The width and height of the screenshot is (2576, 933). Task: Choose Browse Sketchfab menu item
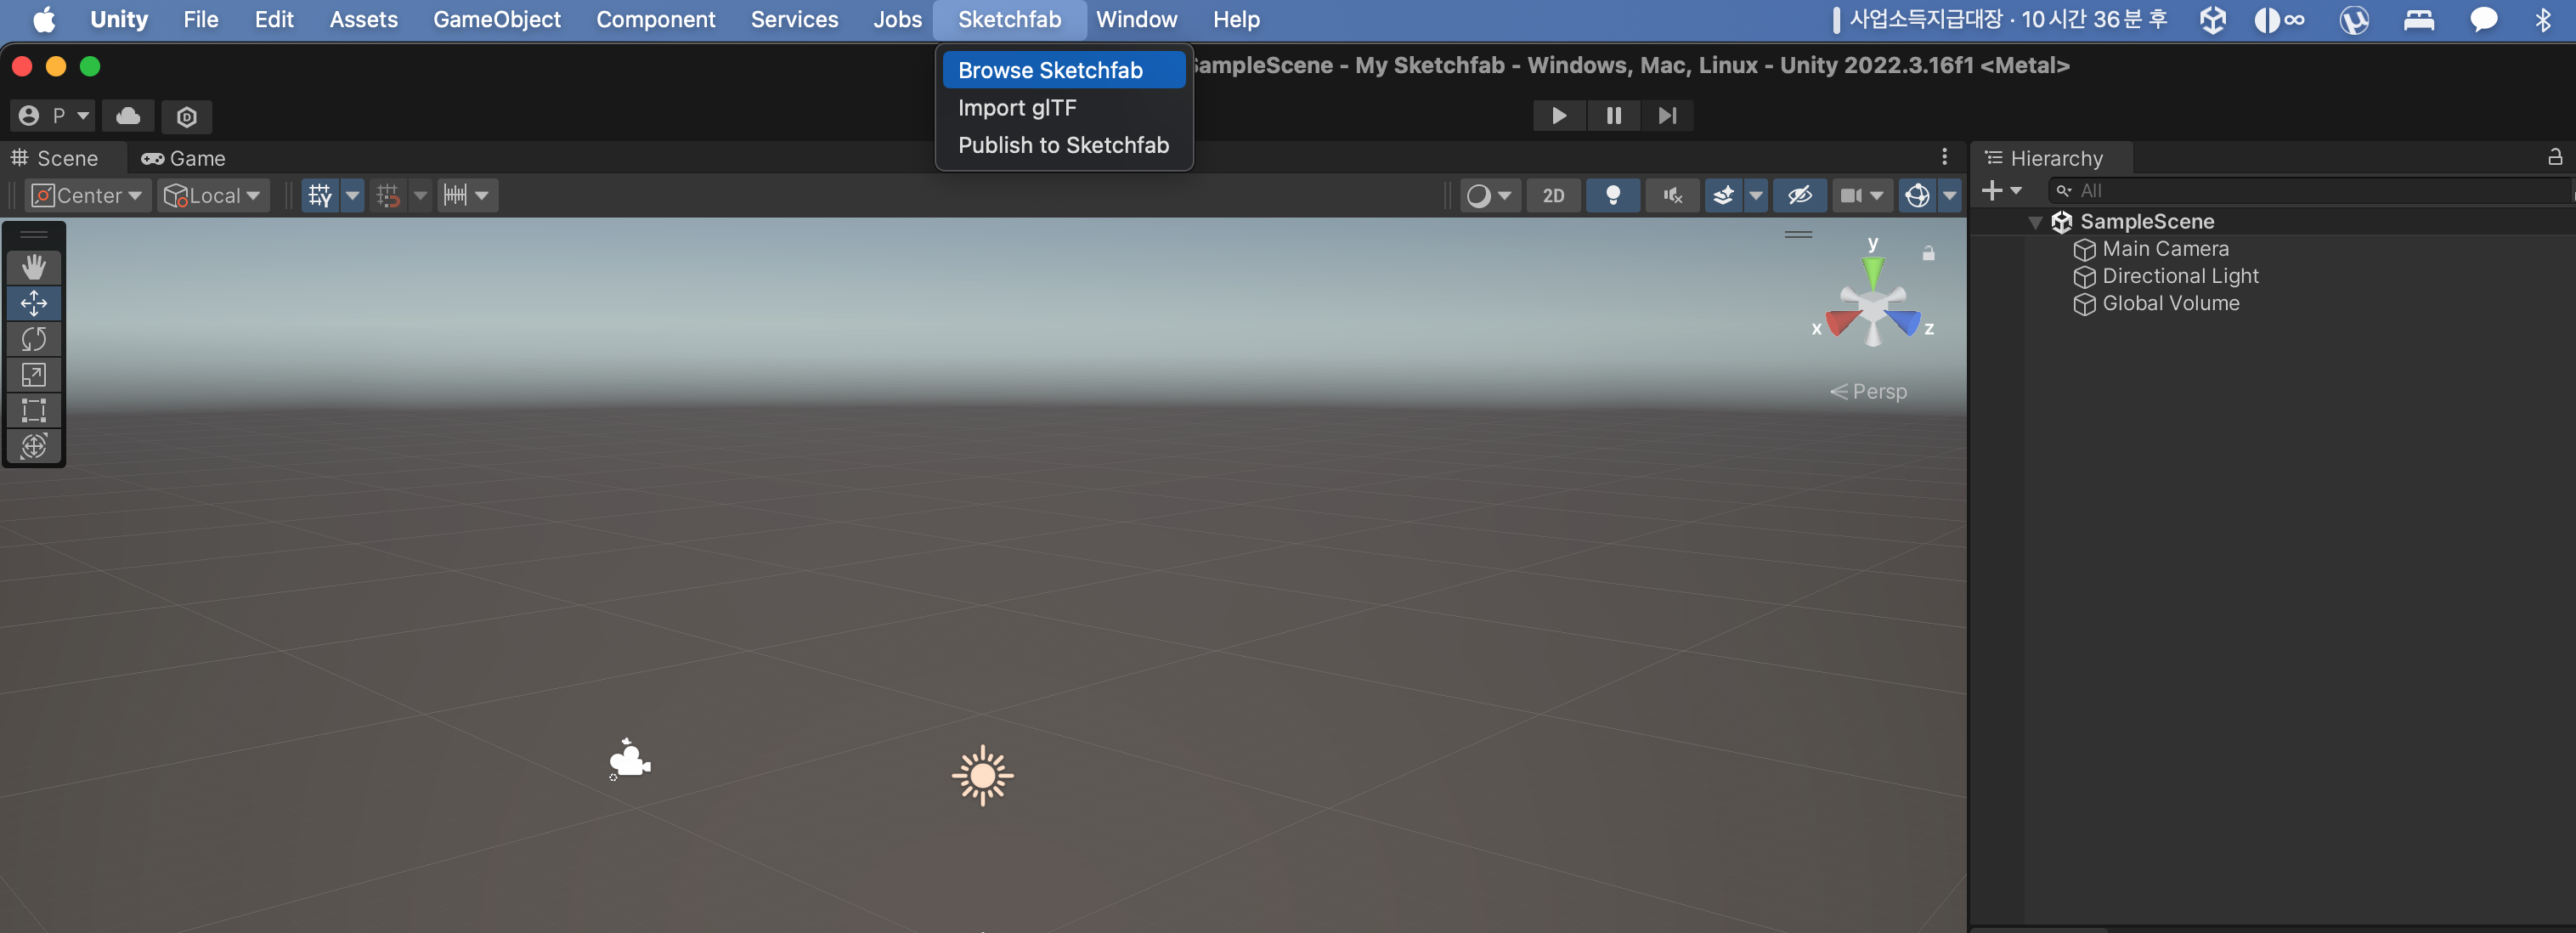[x=1063, y=70]
